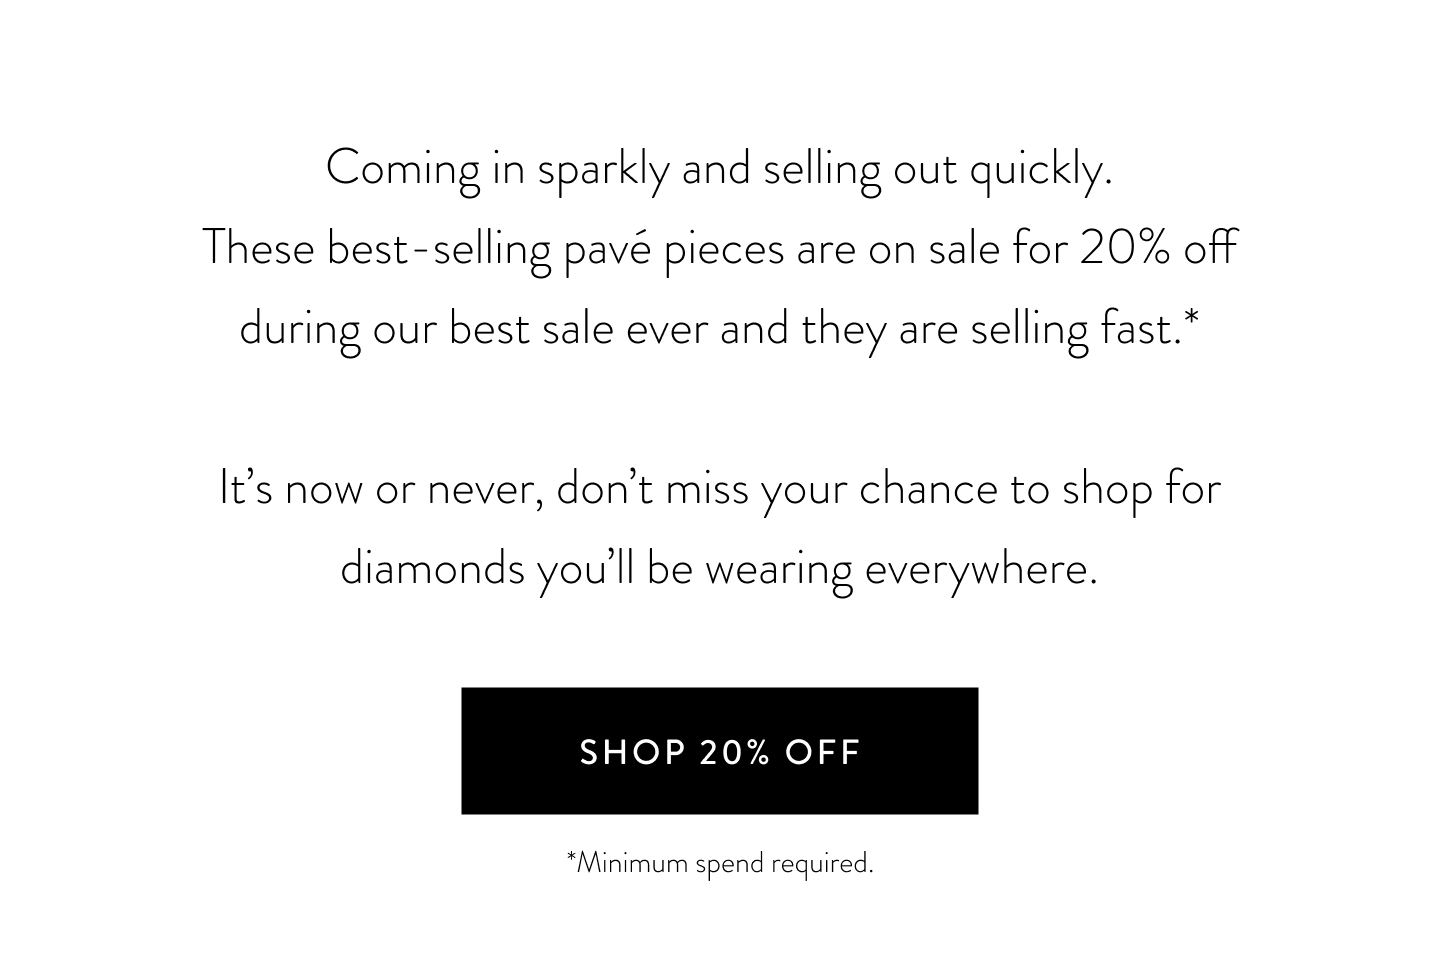The width and height of the screenshot is (1440, 957).
Task: Click the Minimum spend required footnote
Action: 719,862
